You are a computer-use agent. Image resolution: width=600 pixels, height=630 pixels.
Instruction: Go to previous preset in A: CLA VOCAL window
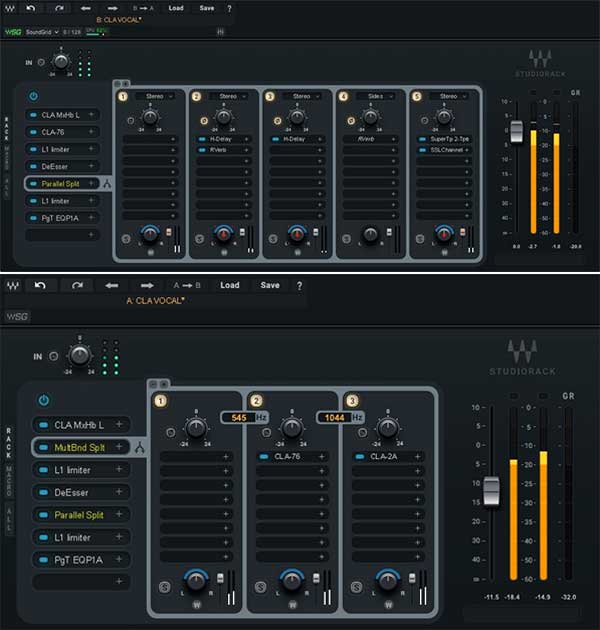pos(112,285)
